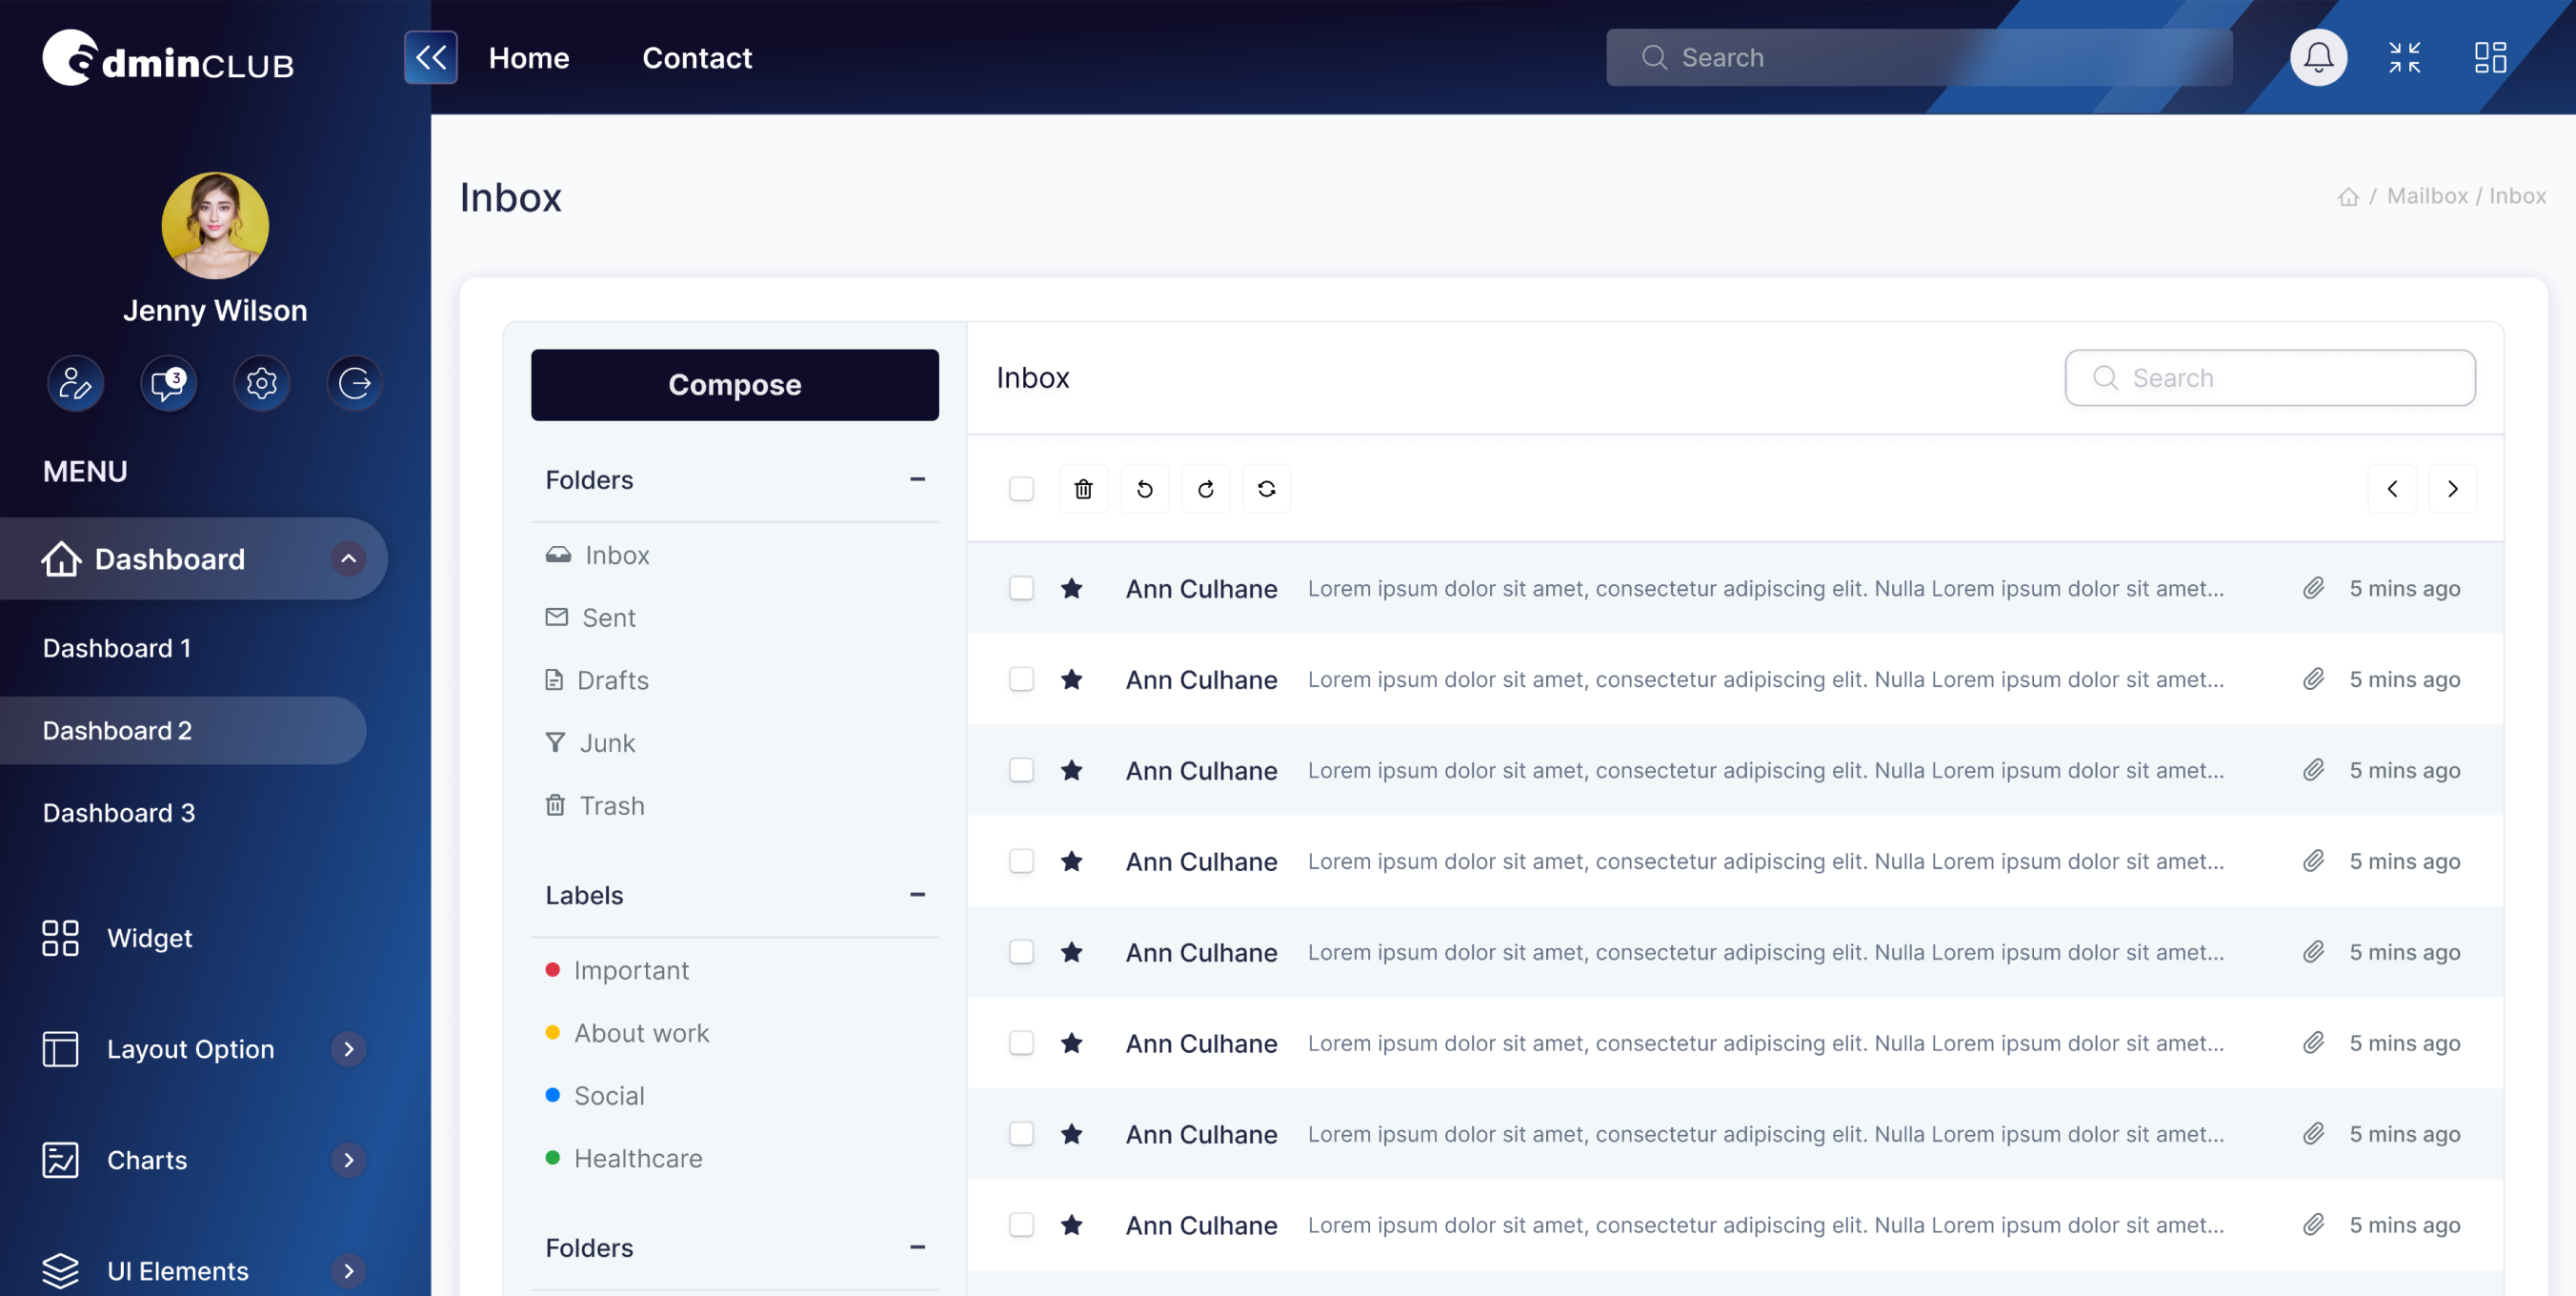The height and width of the screenshot is (1296, 2576).
Task: Click the Drafts folder link
Action: click(613, 679)
